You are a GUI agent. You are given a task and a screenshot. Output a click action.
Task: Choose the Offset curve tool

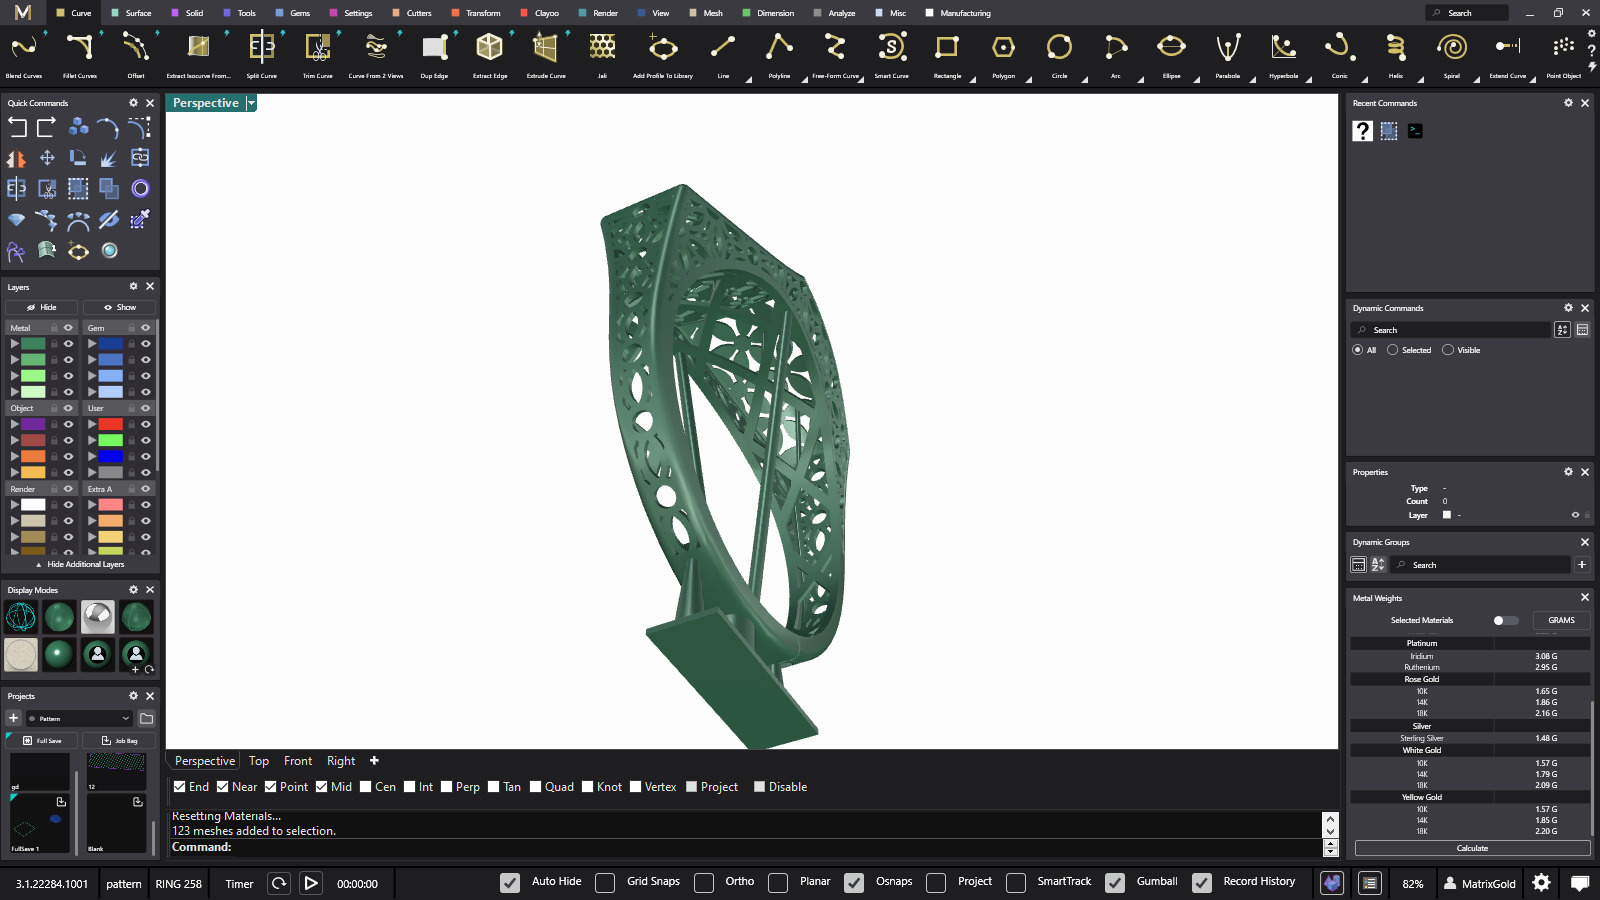[136, 55]
